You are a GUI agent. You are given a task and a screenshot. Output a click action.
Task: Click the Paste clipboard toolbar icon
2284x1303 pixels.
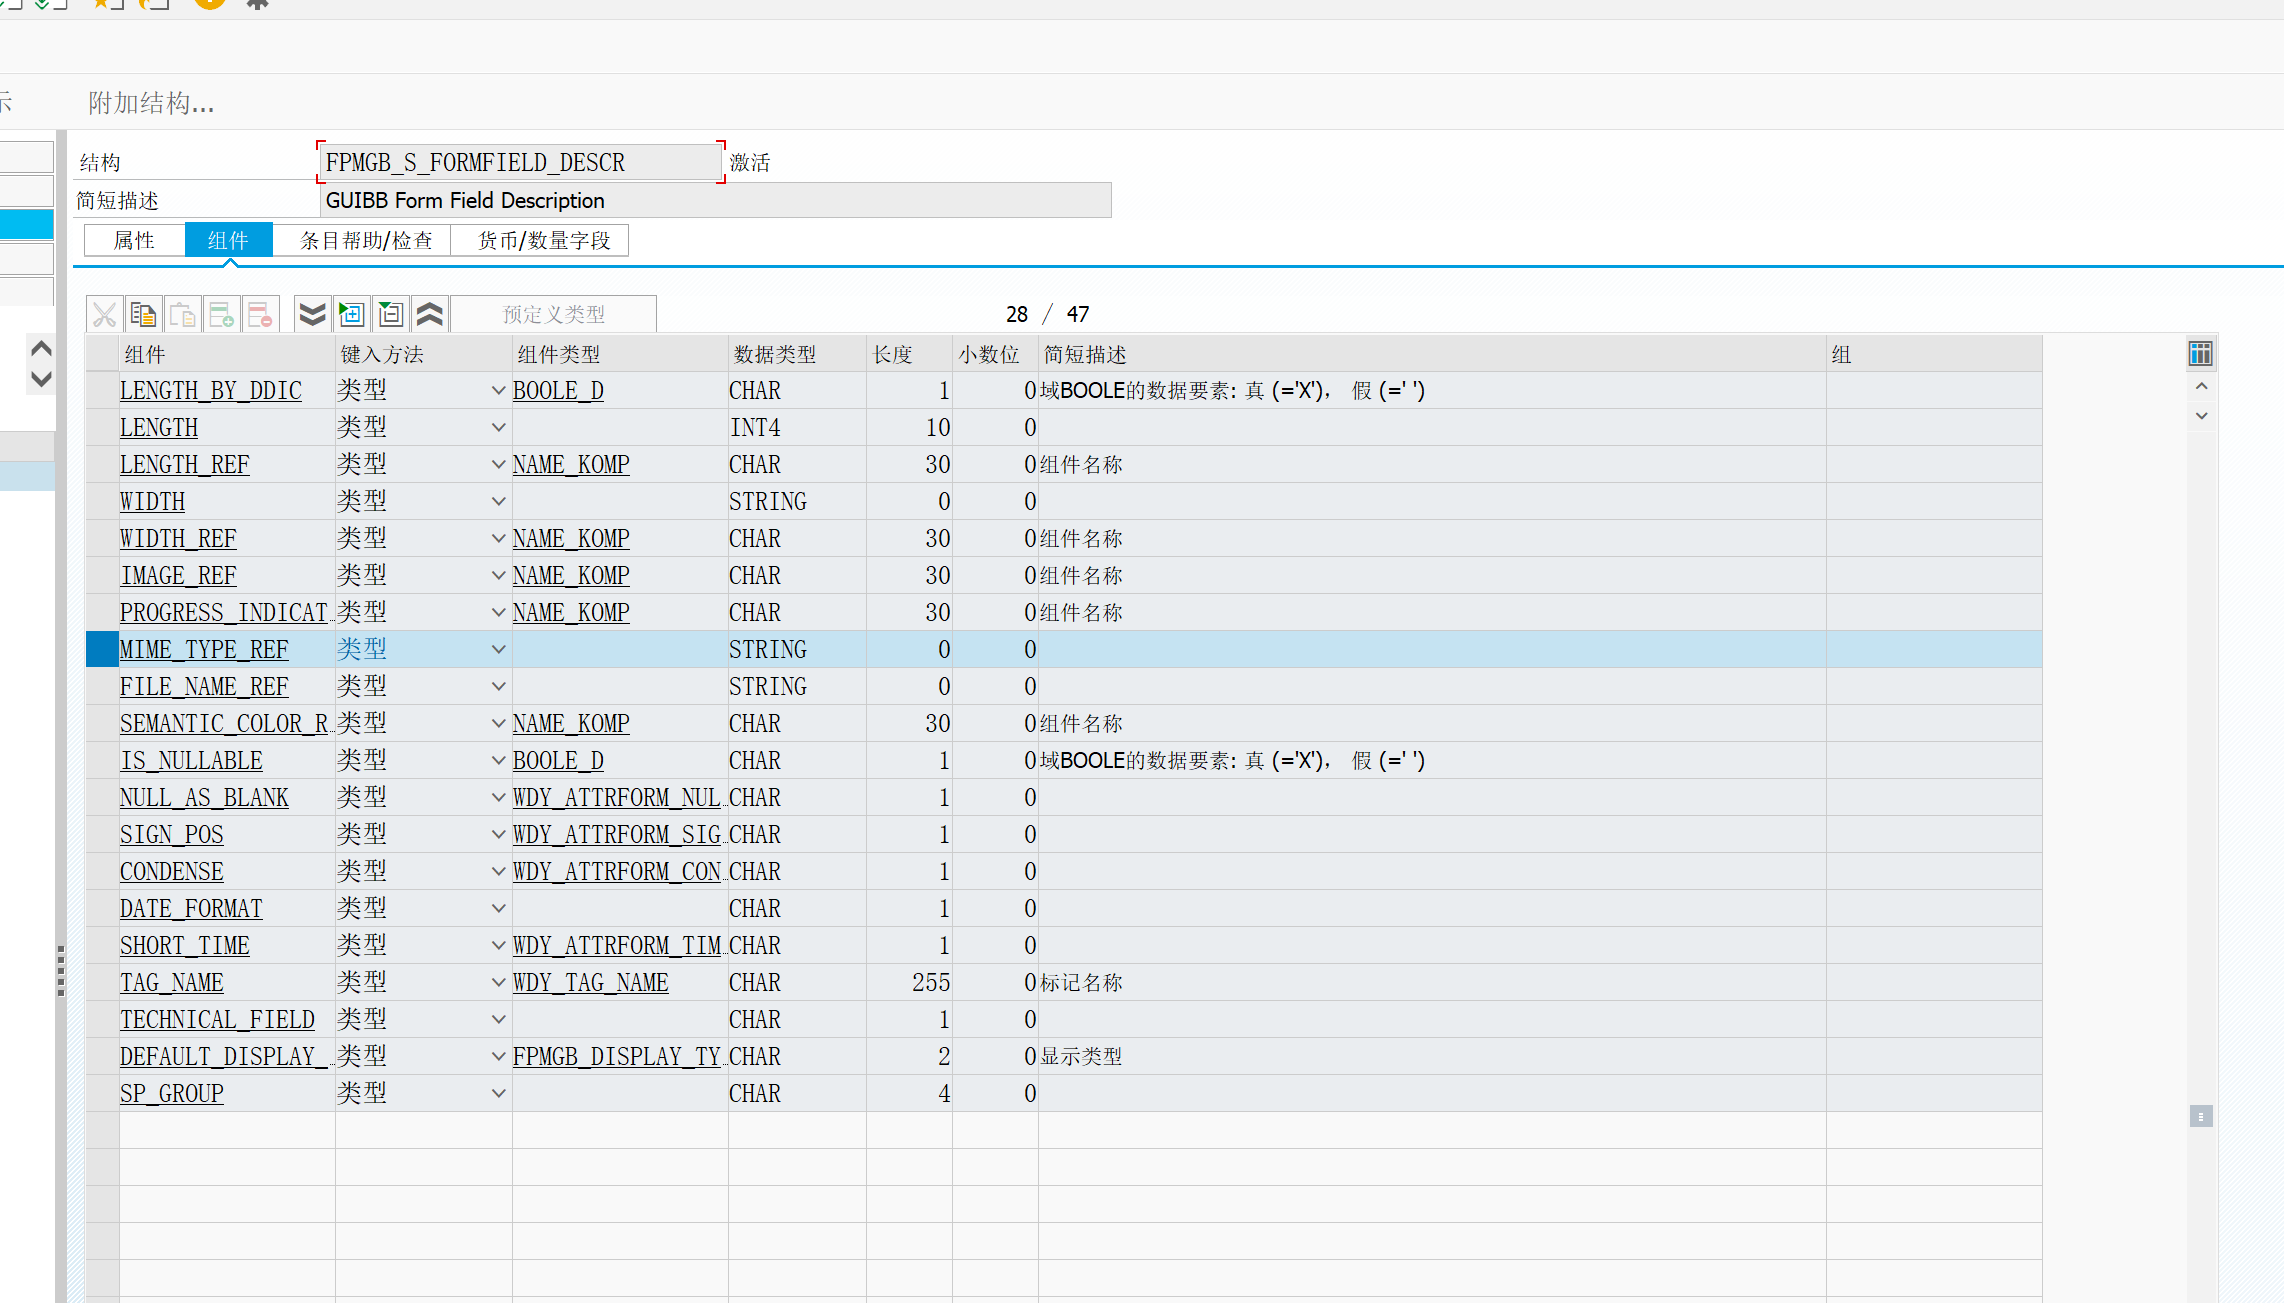[182, 315]
